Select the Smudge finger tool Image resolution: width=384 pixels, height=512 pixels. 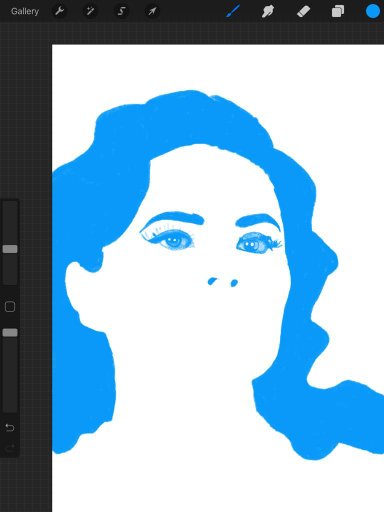(268, 12)
